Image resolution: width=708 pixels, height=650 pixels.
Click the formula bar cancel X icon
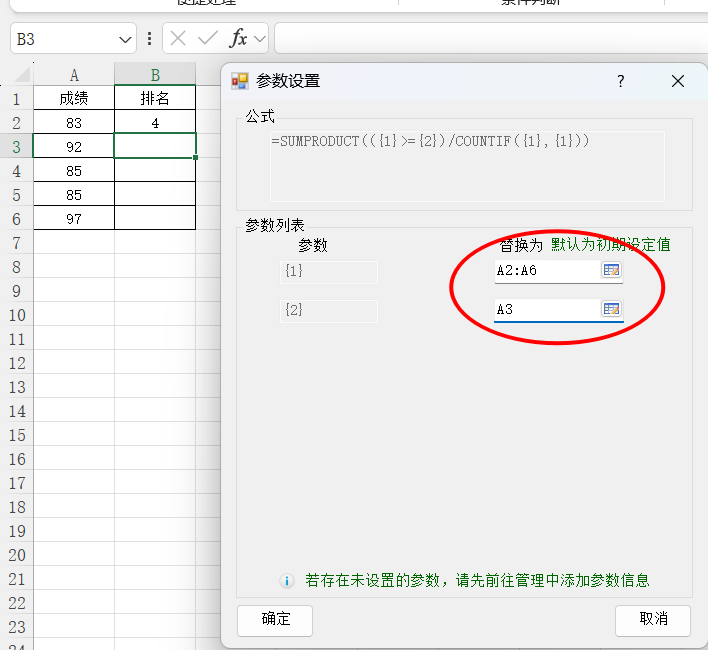(x=178, y=39)
